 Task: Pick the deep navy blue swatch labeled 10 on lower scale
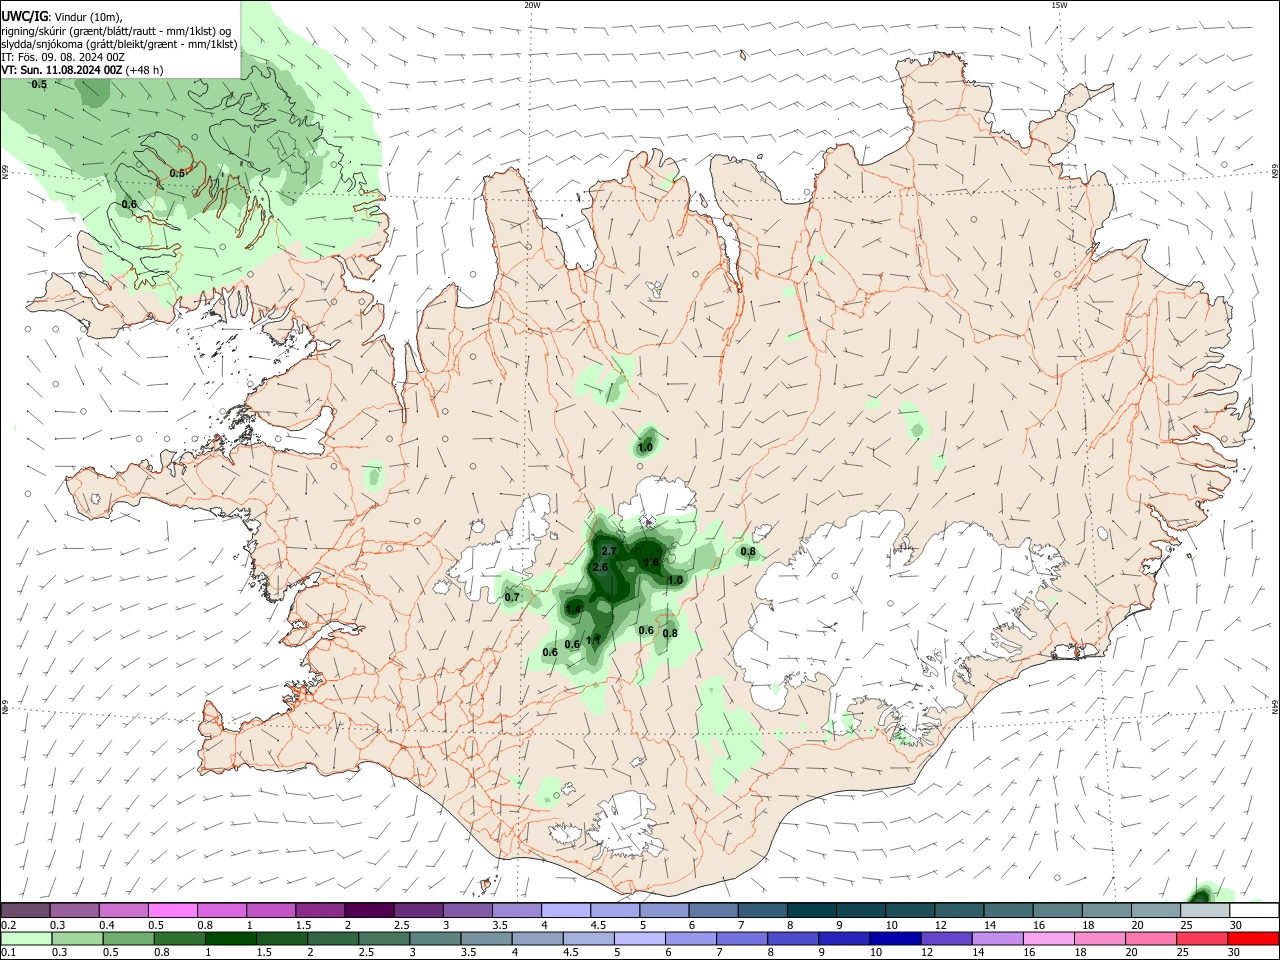click(x=895, y=939)
